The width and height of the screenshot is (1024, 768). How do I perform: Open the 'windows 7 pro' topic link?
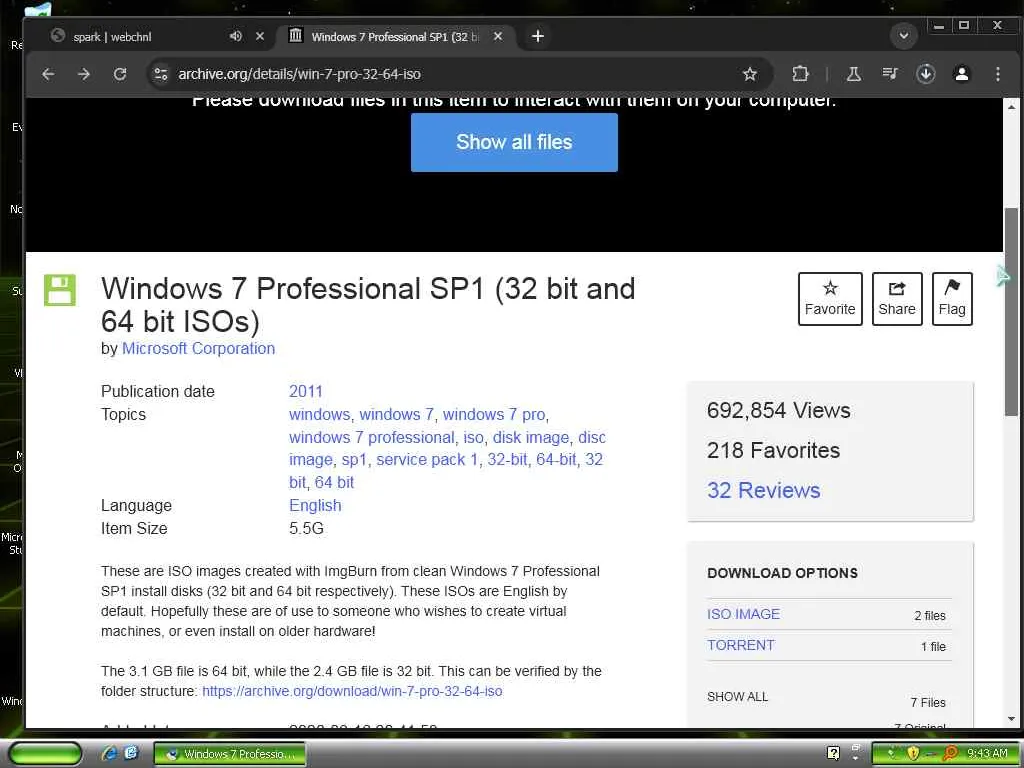tap(494, 415)
